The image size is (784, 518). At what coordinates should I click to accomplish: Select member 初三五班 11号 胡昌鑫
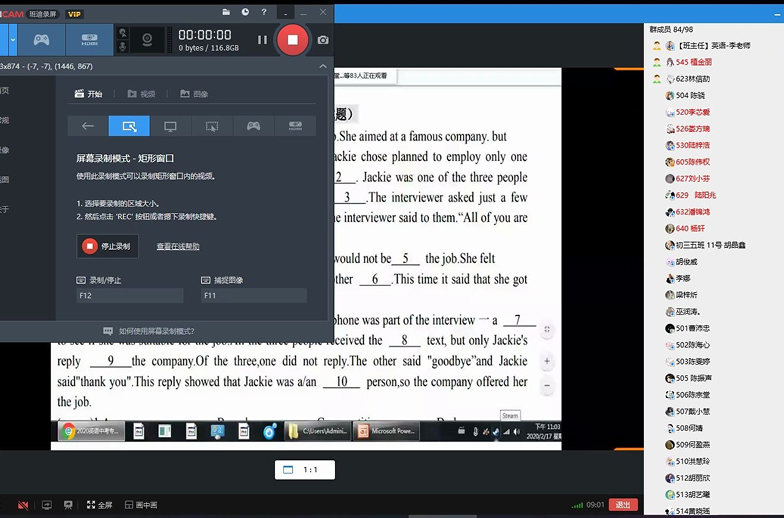click(x=705, y=245)
